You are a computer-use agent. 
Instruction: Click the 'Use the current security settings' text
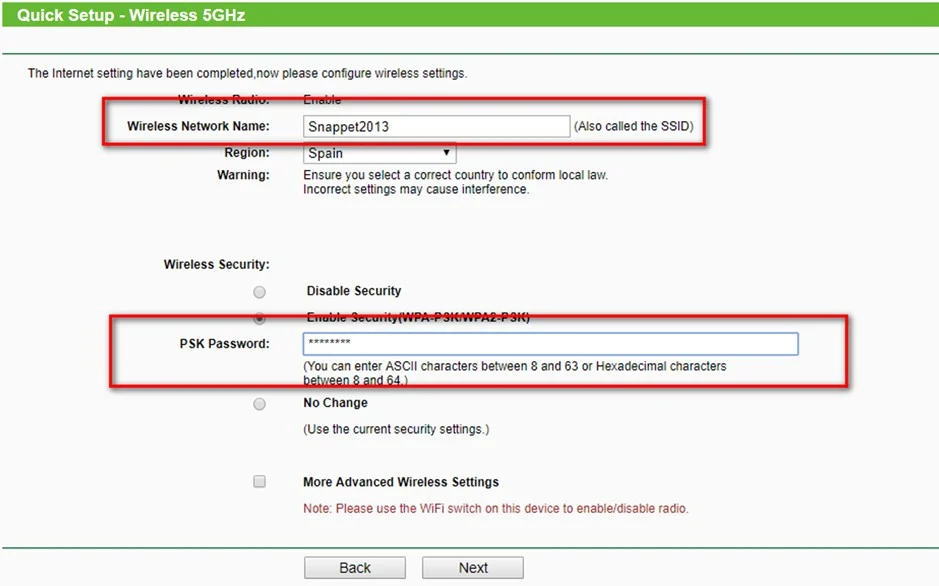click(396, 429)
